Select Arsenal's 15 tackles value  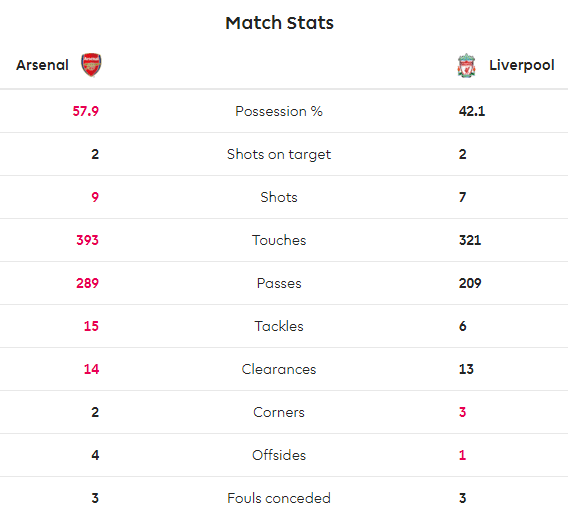click(91, 326)
